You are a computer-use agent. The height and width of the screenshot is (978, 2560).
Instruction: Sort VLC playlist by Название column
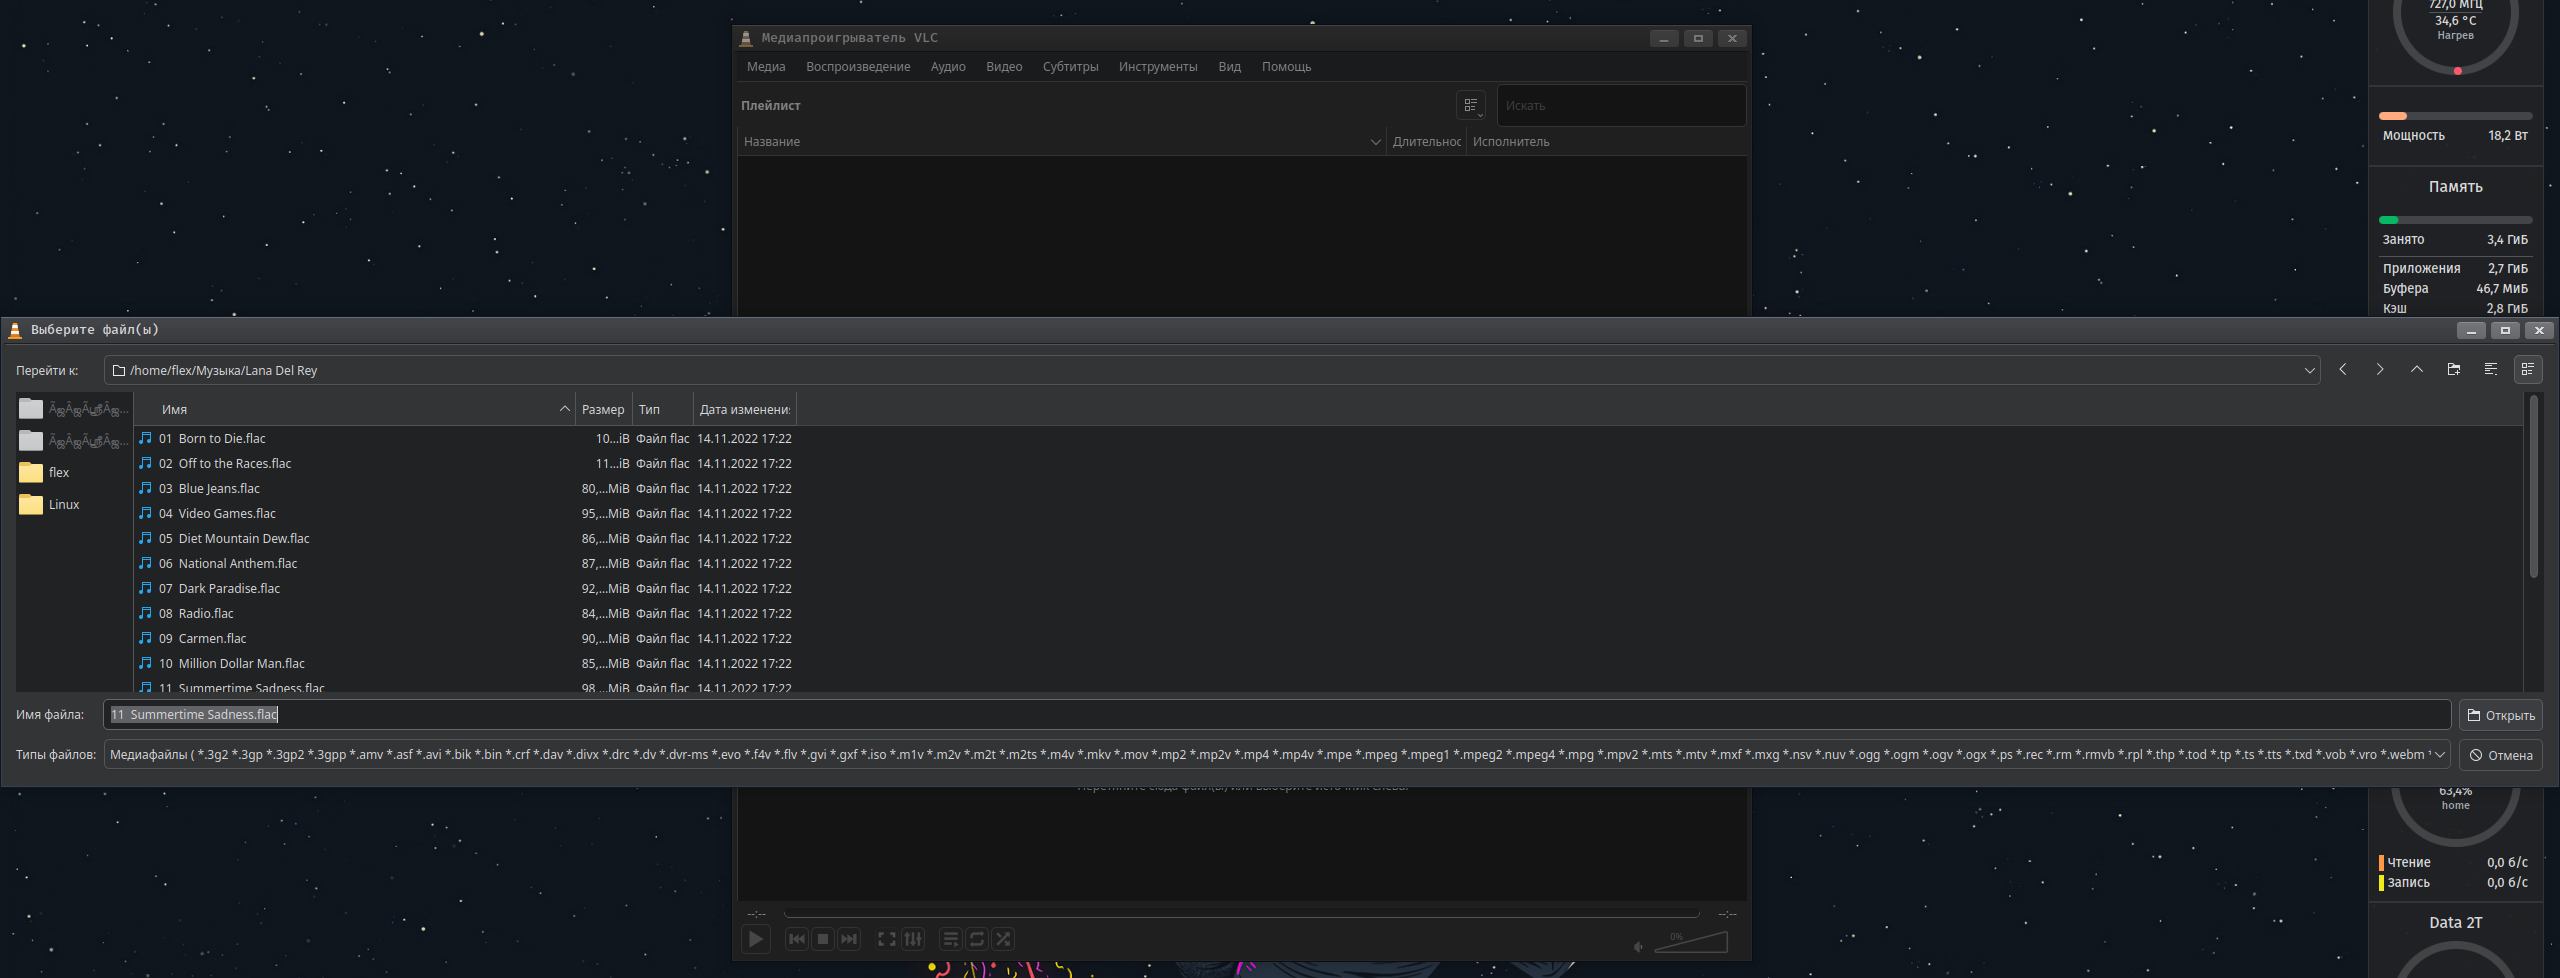point(1062,142)
